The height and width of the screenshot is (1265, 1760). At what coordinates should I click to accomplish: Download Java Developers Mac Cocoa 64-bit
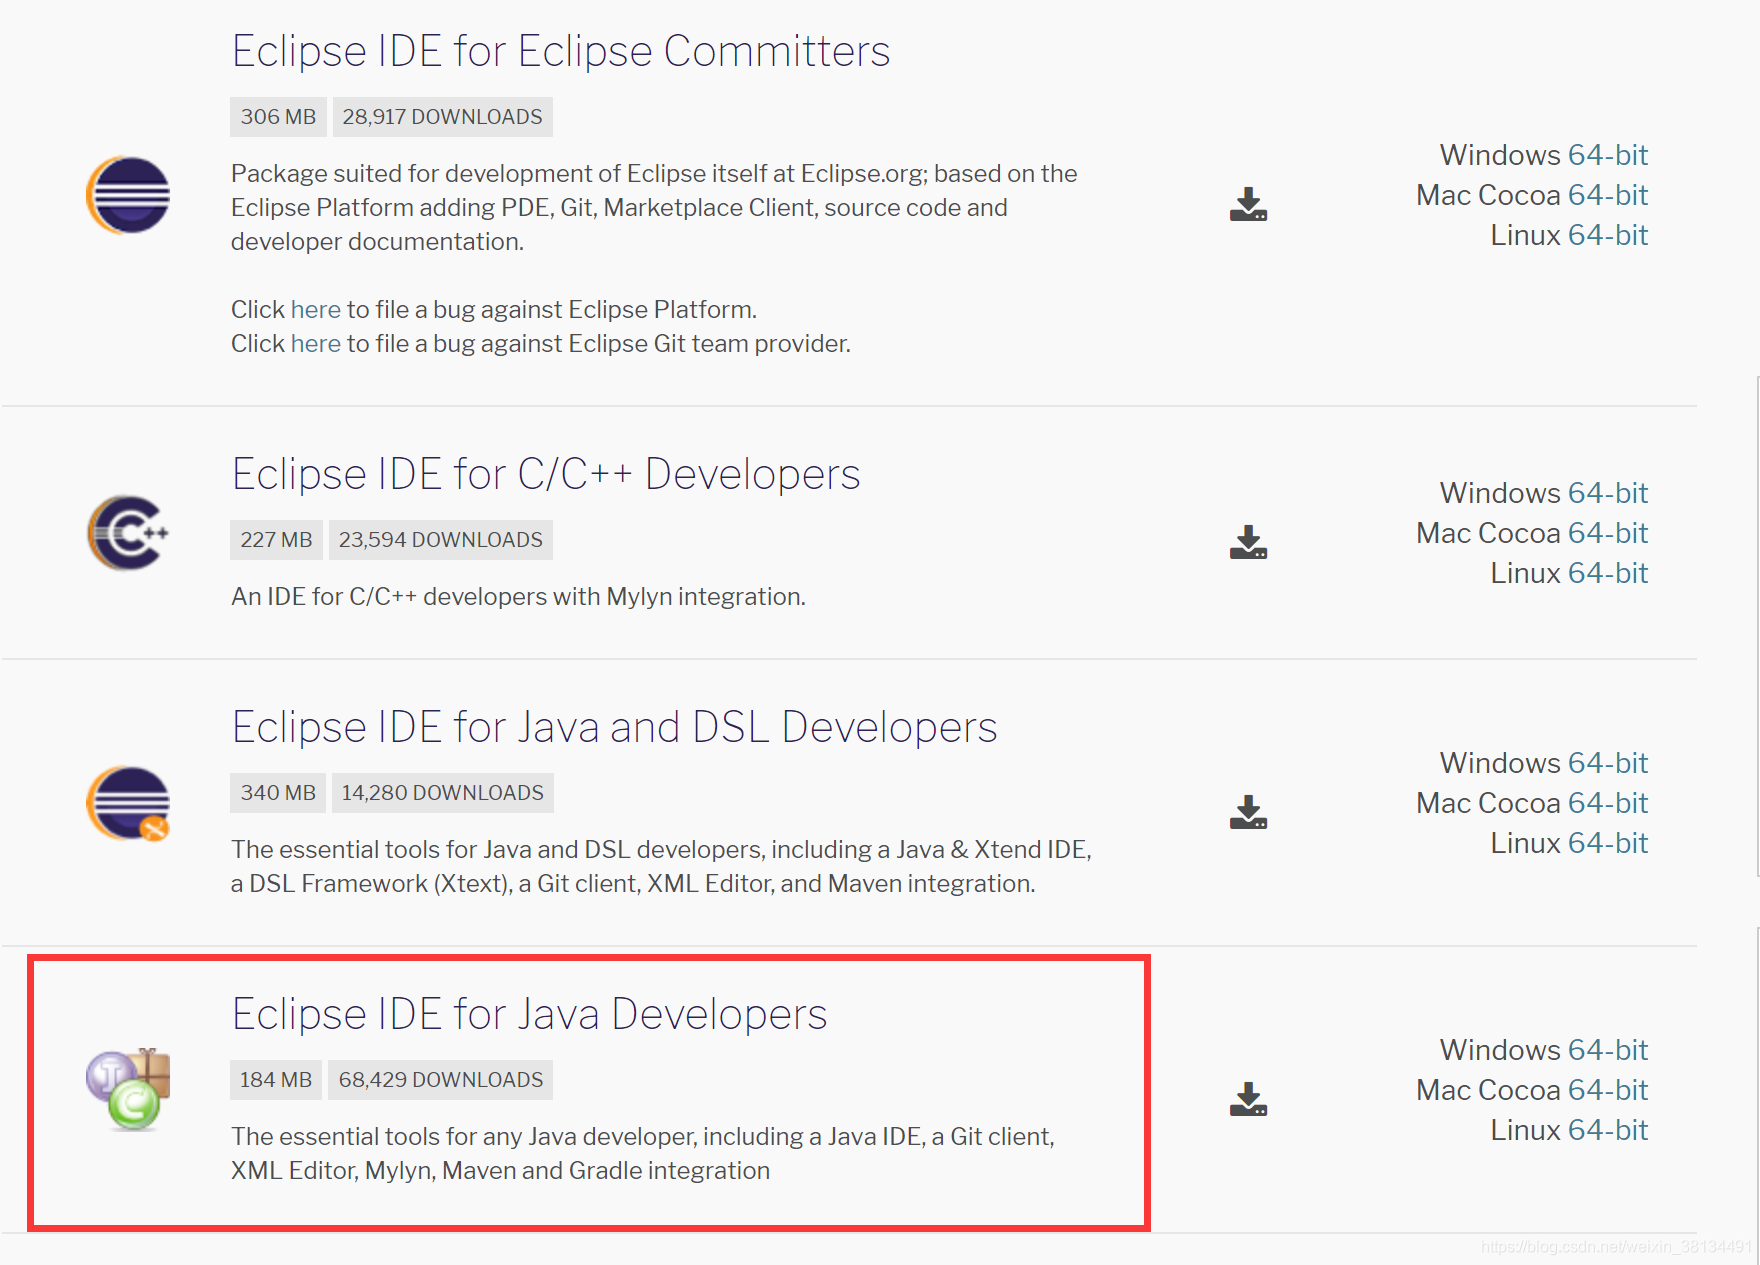tap(1608, 1090)
